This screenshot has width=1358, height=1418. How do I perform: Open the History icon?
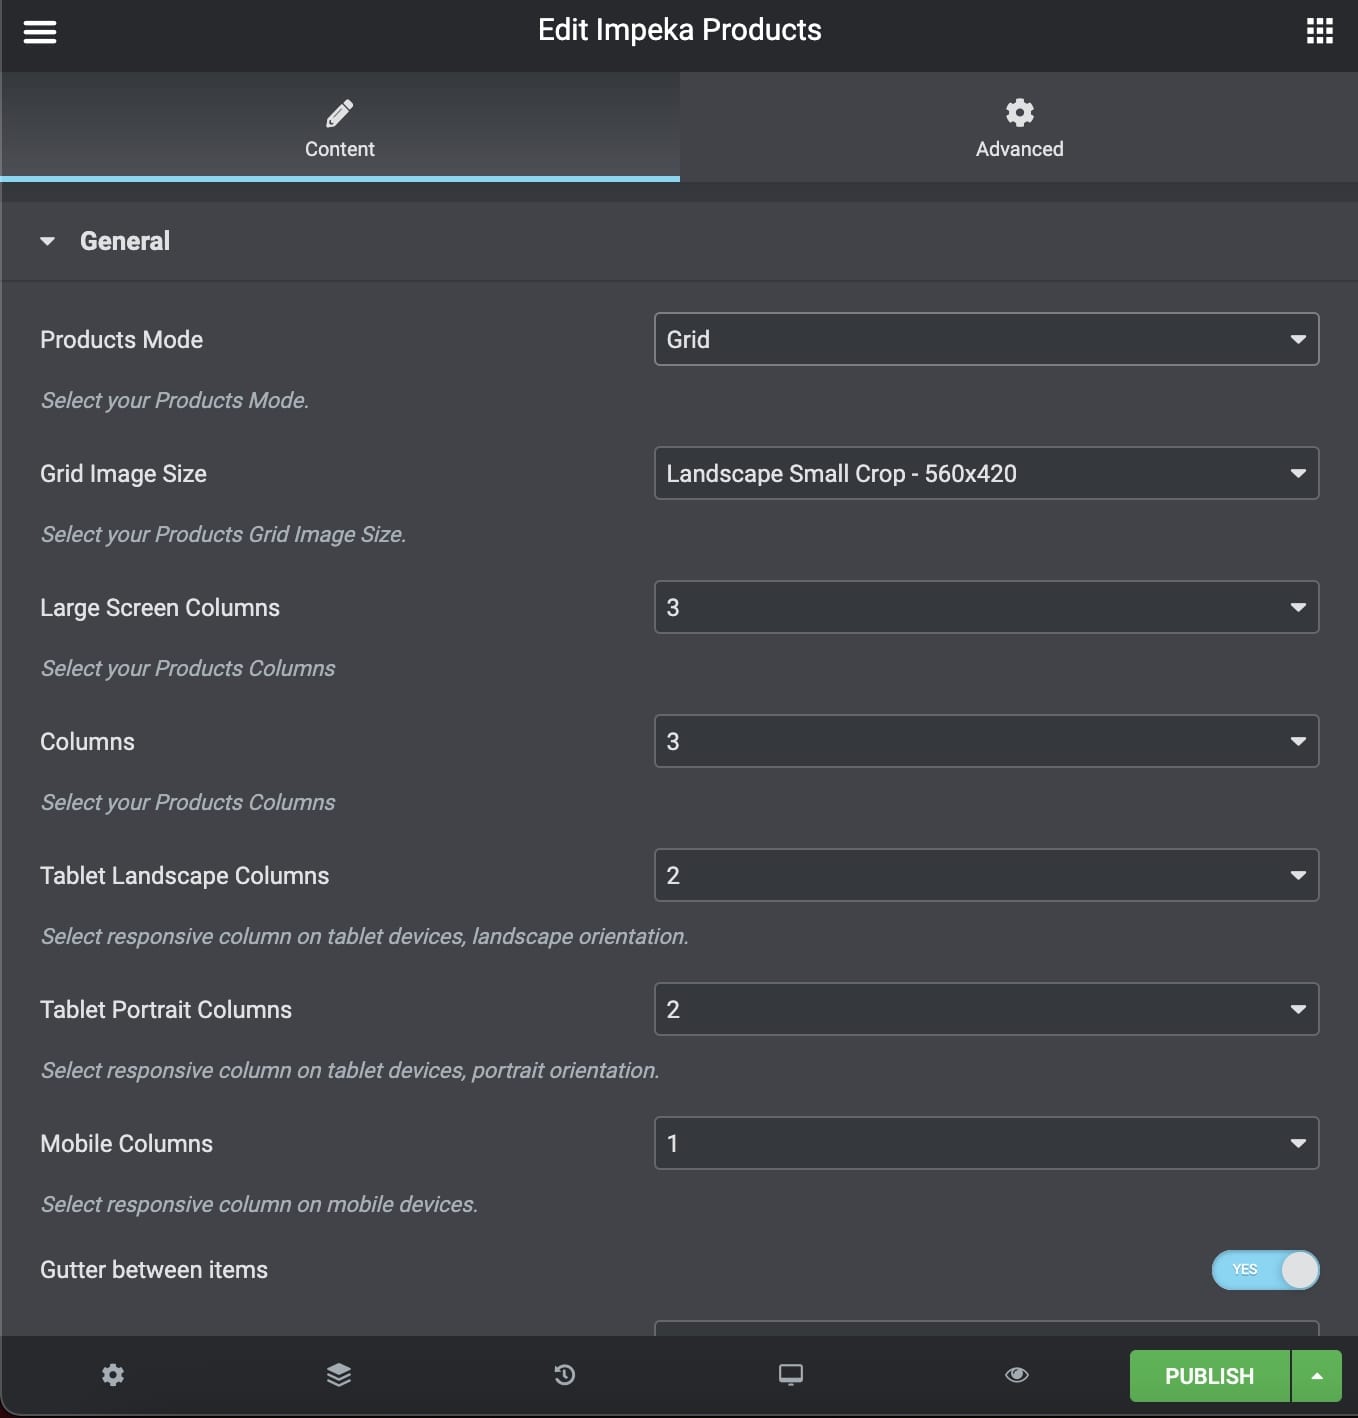[x=565, y=1375]
